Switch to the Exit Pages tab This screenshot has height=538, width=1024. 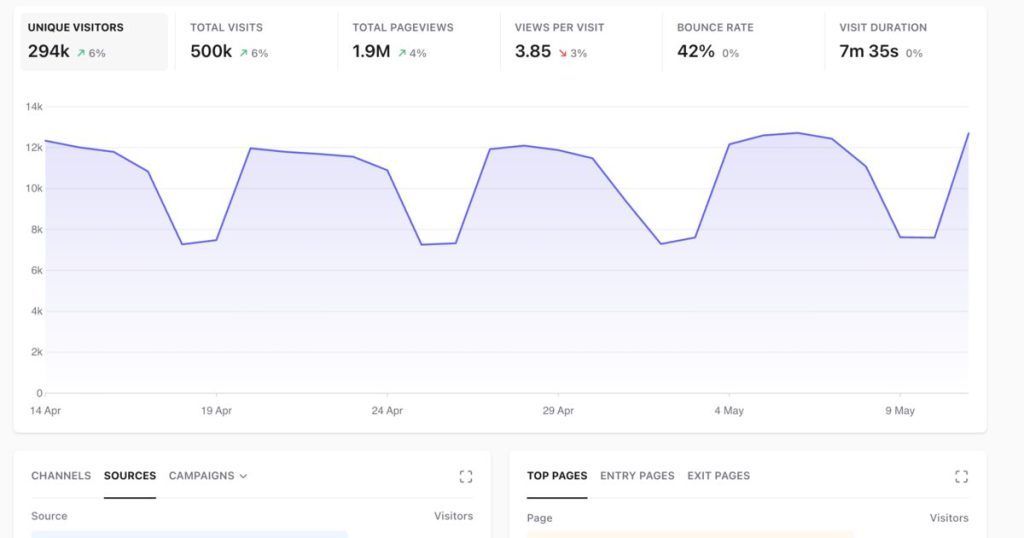click(718, 476)
